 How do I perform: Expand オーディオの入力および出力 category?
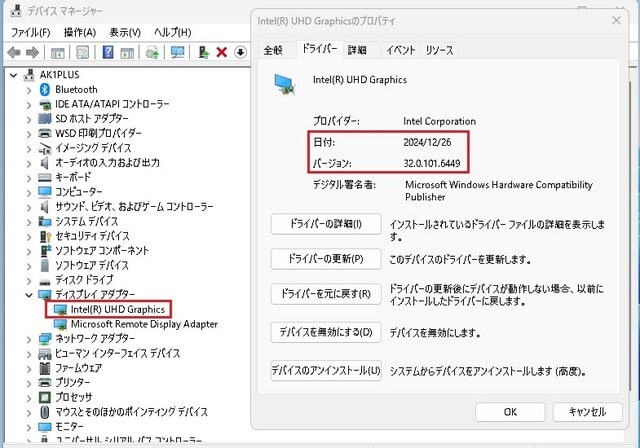(29, 164)
